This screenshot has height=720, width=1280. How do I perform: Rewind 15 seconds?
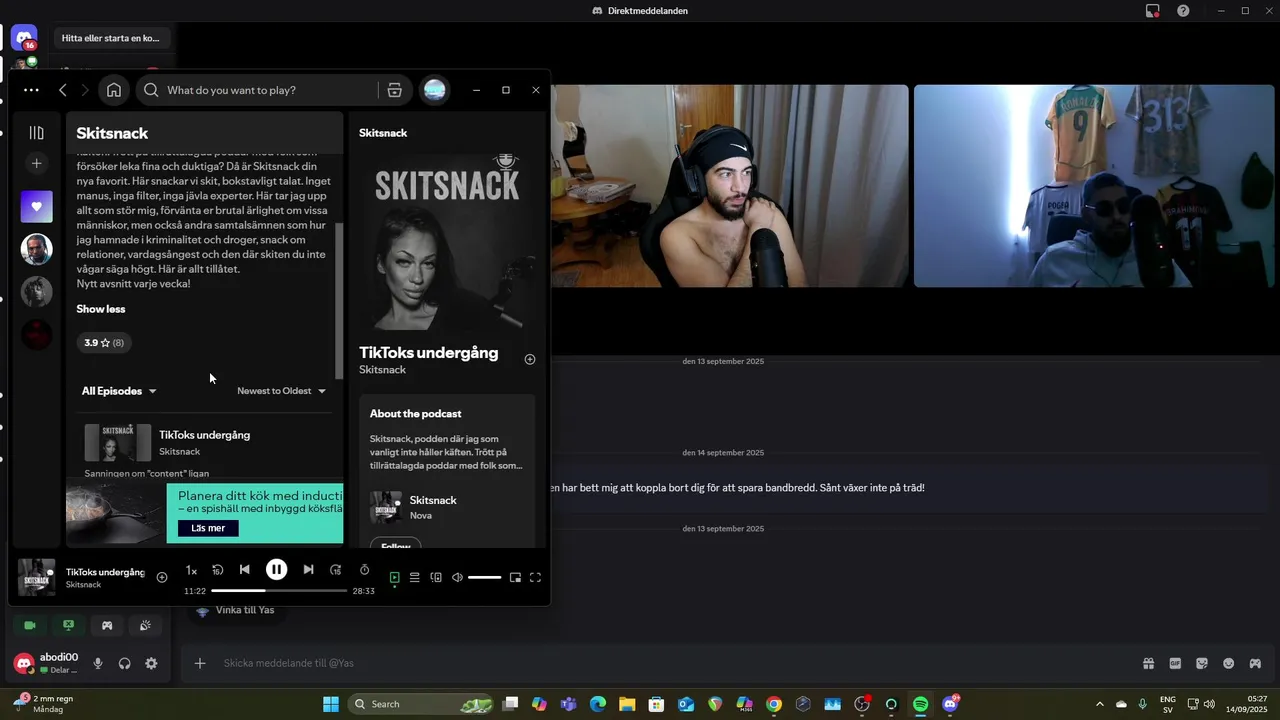click(217, 570)
